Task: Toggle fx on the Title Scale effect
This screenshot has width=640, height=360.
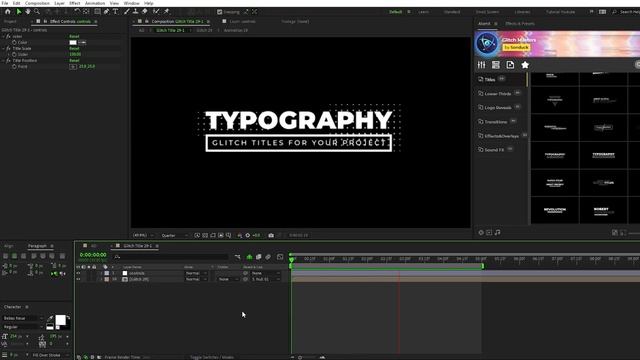Action: click(8, 49)
